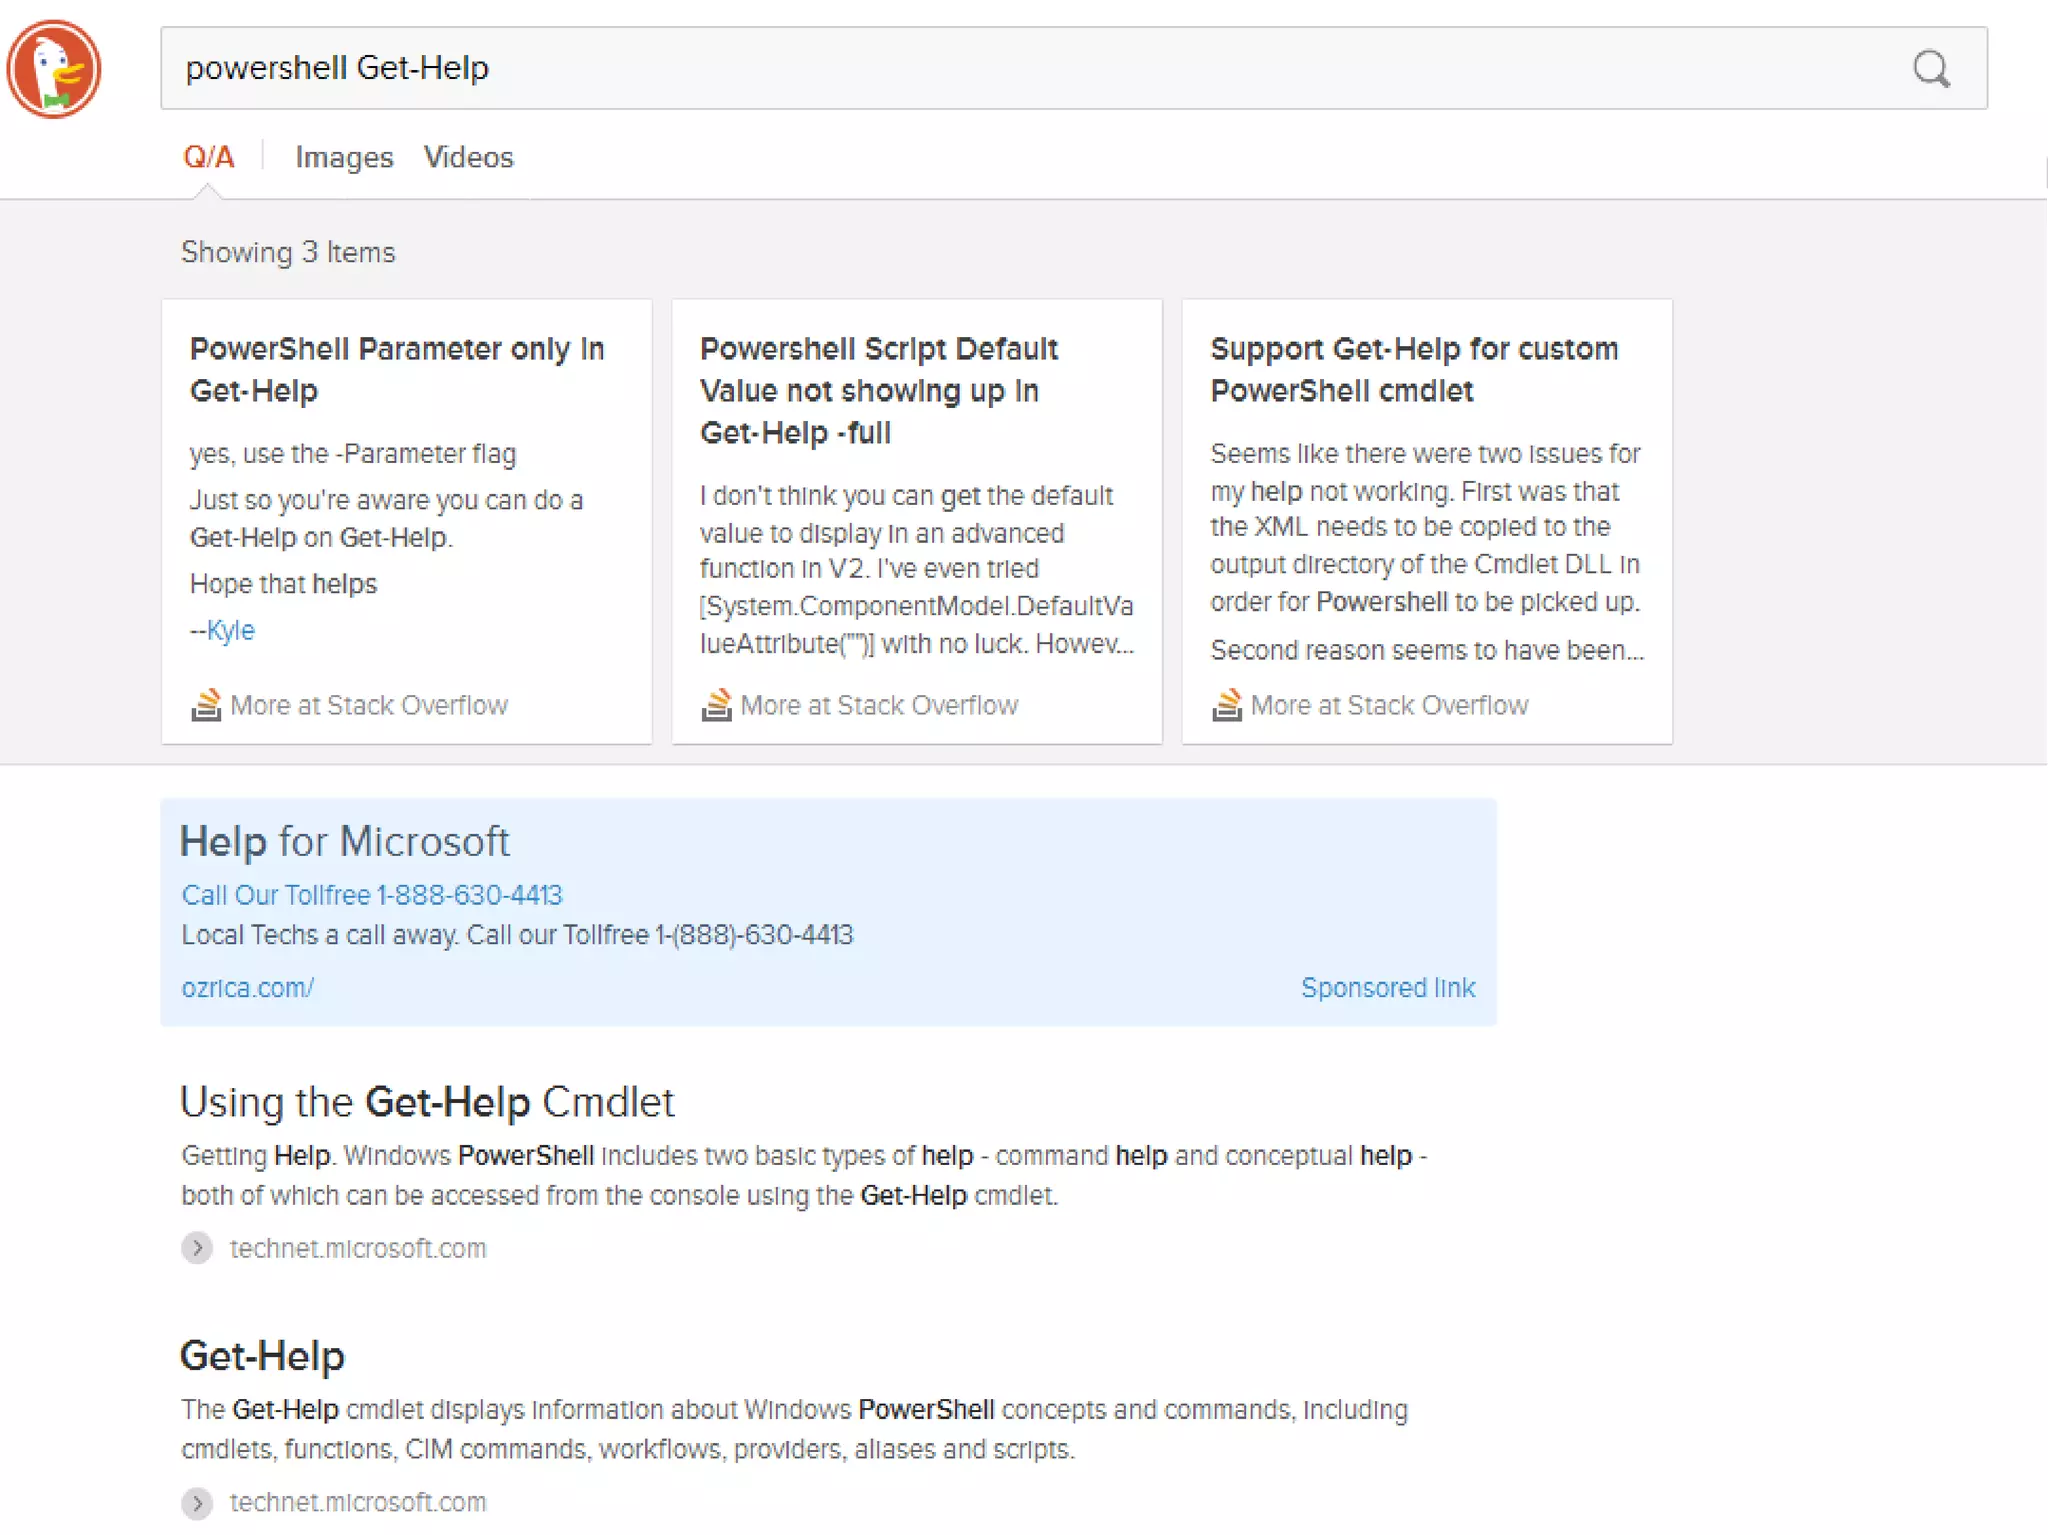Open 'Powershell Script Default Value' card title
This screenshot has width=2048, height=1535.
tap(878, 390)
